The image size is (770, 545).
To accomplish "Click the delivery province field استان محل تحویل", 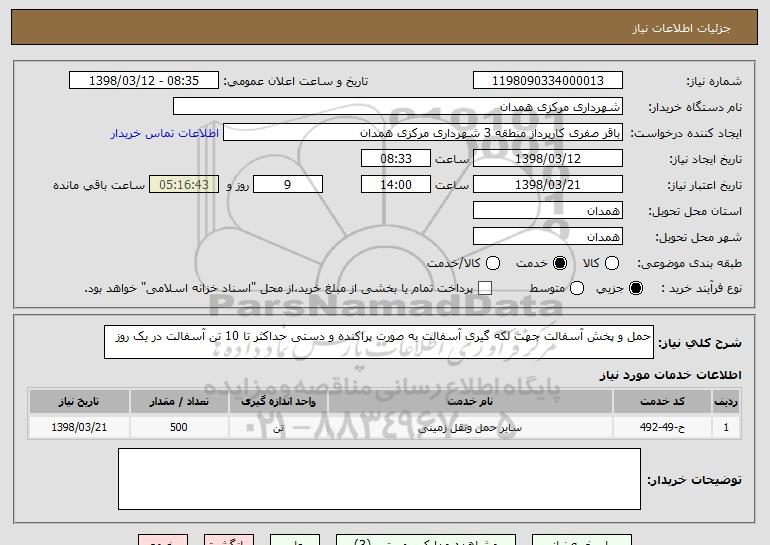I will 548,211.
